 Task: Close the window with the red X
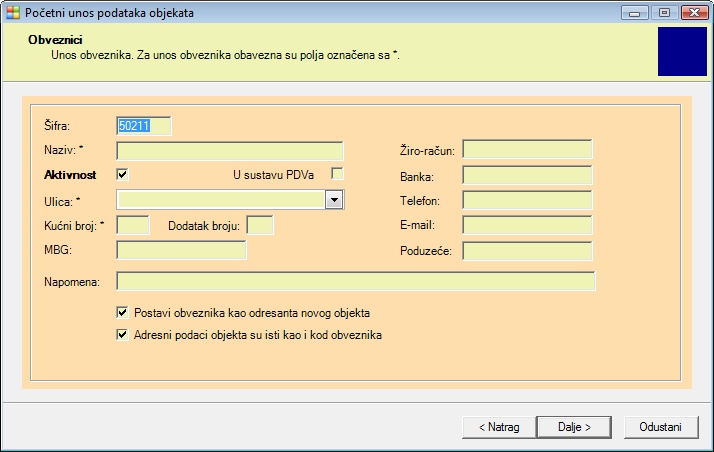(694, 13)
